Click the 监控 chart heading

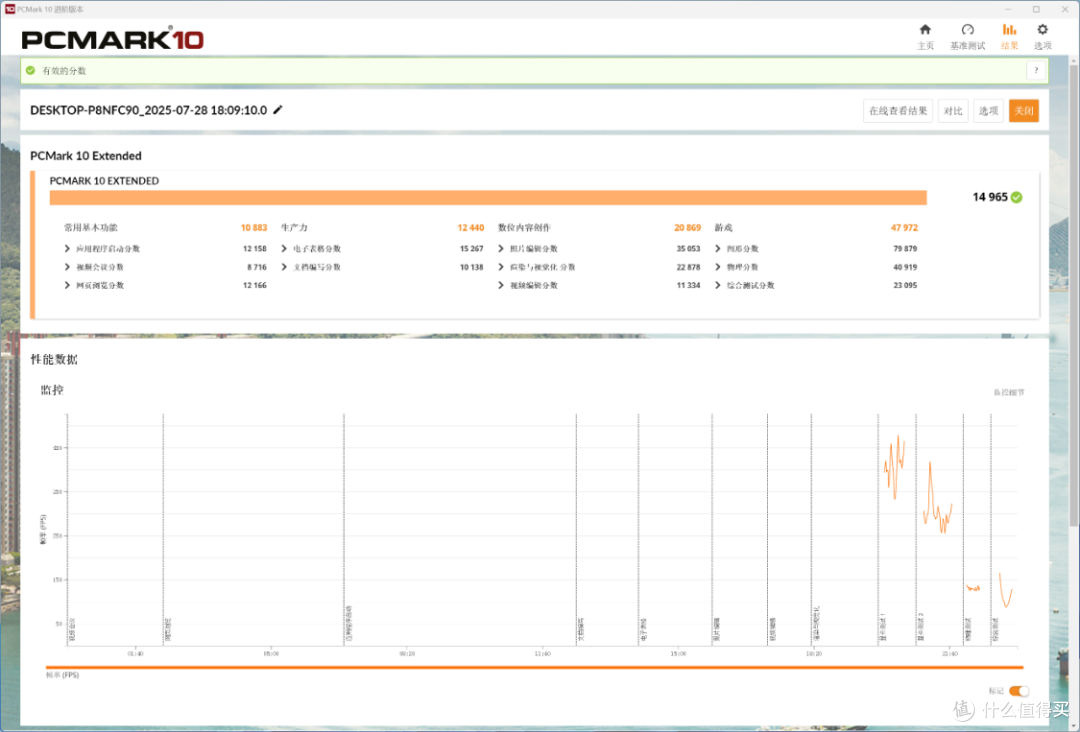(52, 390)
